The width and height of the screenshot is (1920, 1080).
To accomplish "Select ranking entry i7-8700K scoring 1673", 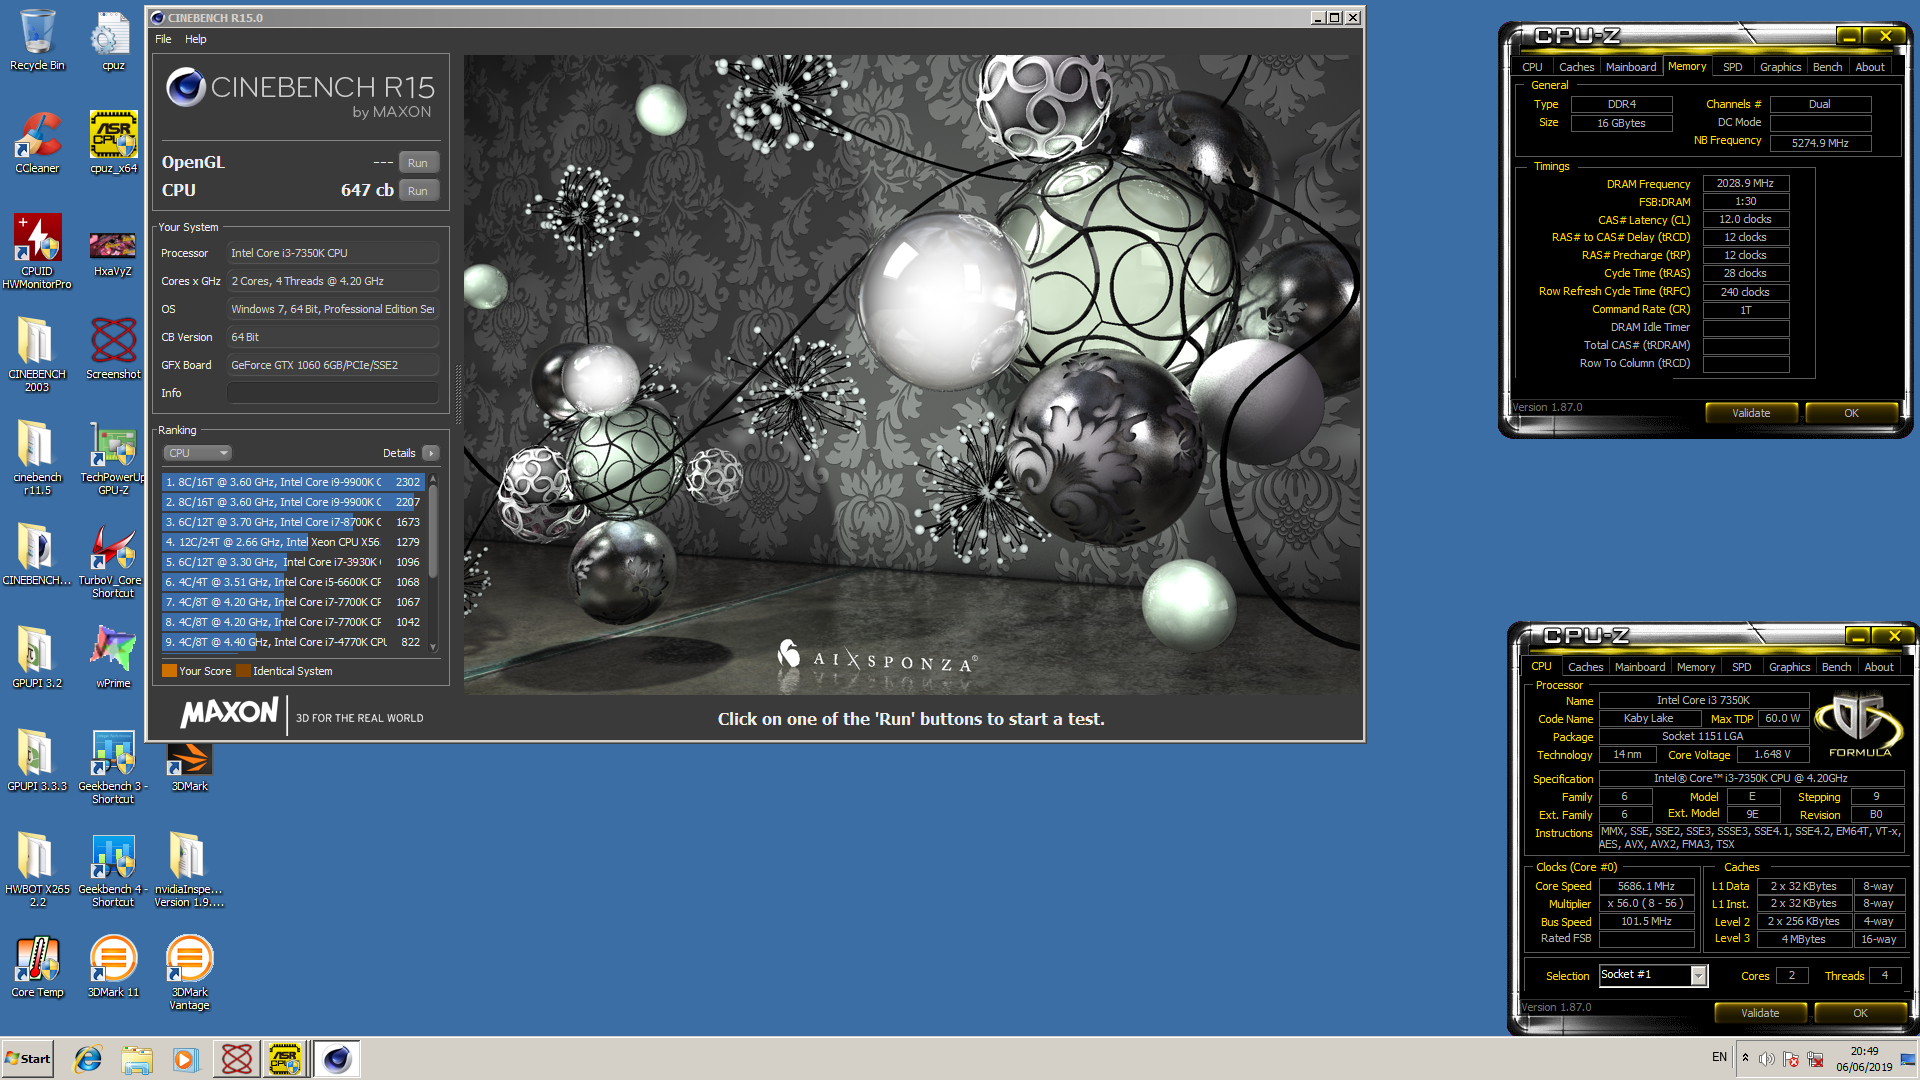I will tap(293, 522).
